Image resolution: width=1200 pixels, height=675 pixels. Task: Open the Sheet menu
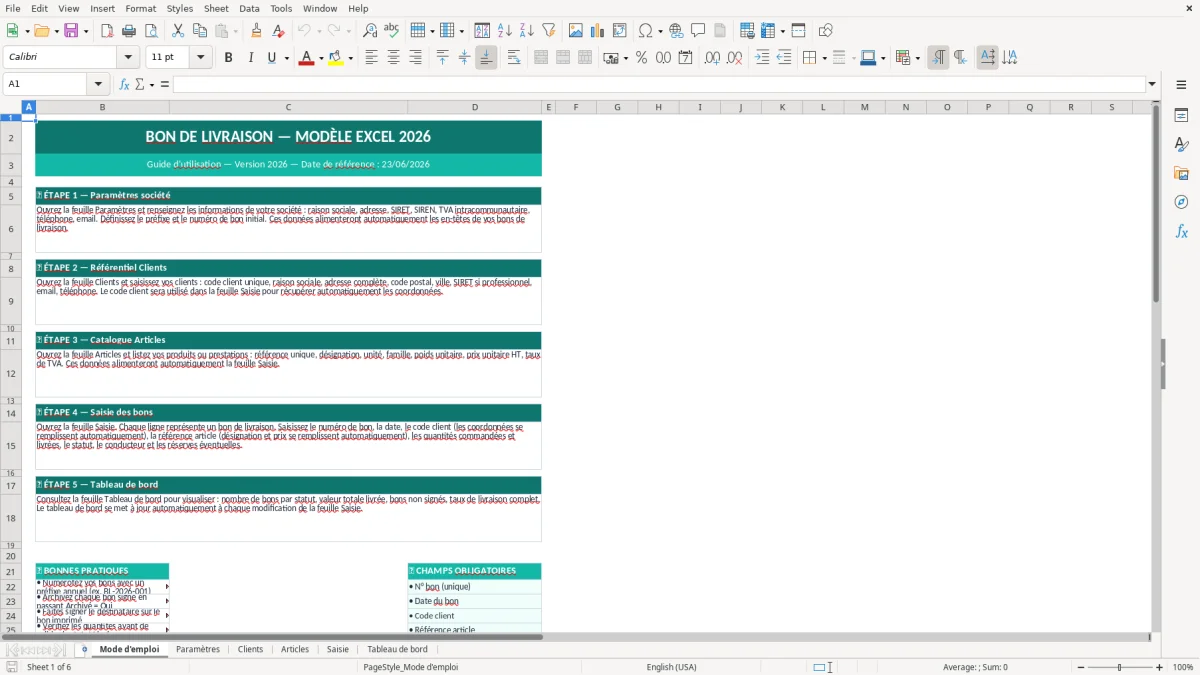(x=216, y=8)
